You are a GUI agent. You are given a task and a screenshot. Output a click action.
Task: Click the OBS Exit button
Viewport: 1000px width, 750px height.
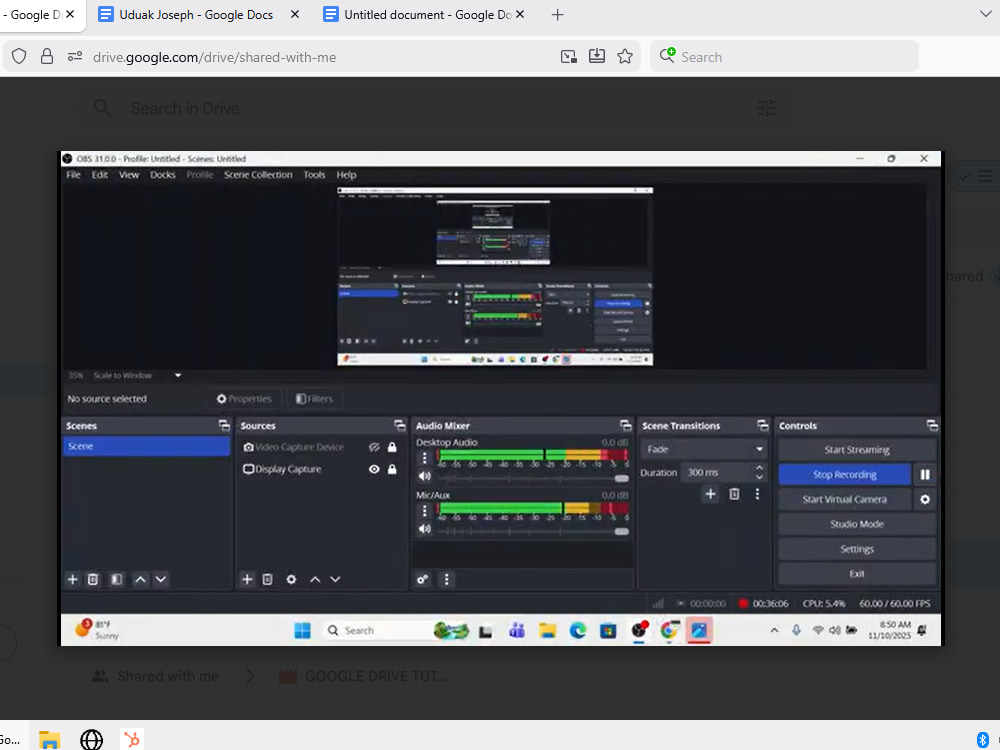tap(857, 574)
